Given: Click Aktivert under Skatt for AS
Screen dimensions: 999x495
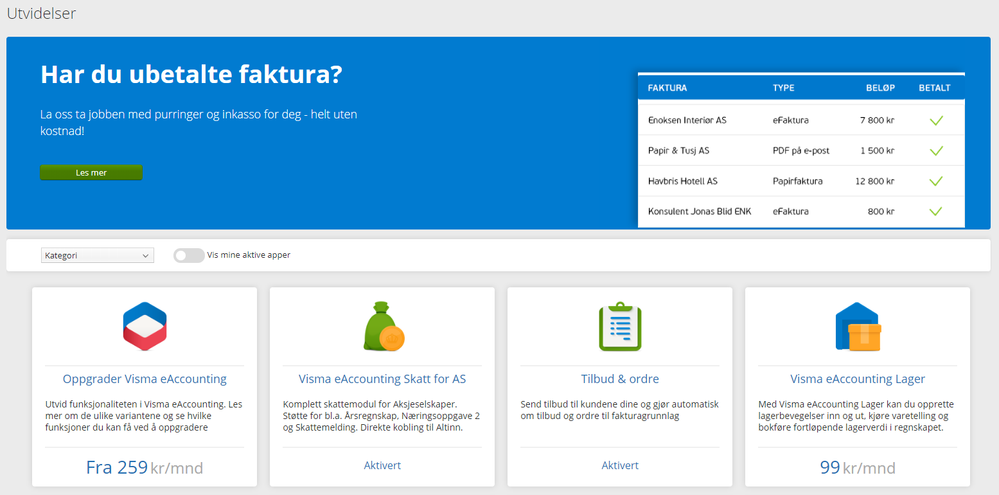Looking at the screenshot, I should (382, 466).
